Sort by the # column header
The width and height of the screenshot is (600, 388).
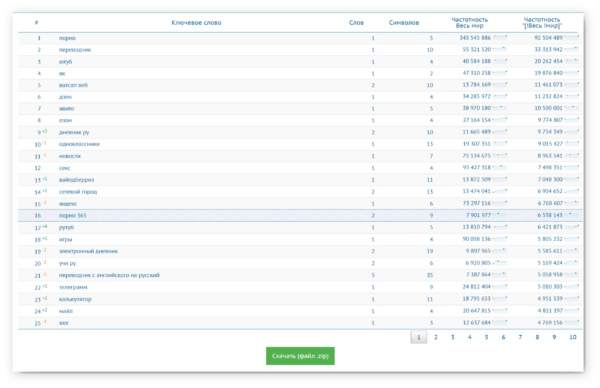point(36,23)
